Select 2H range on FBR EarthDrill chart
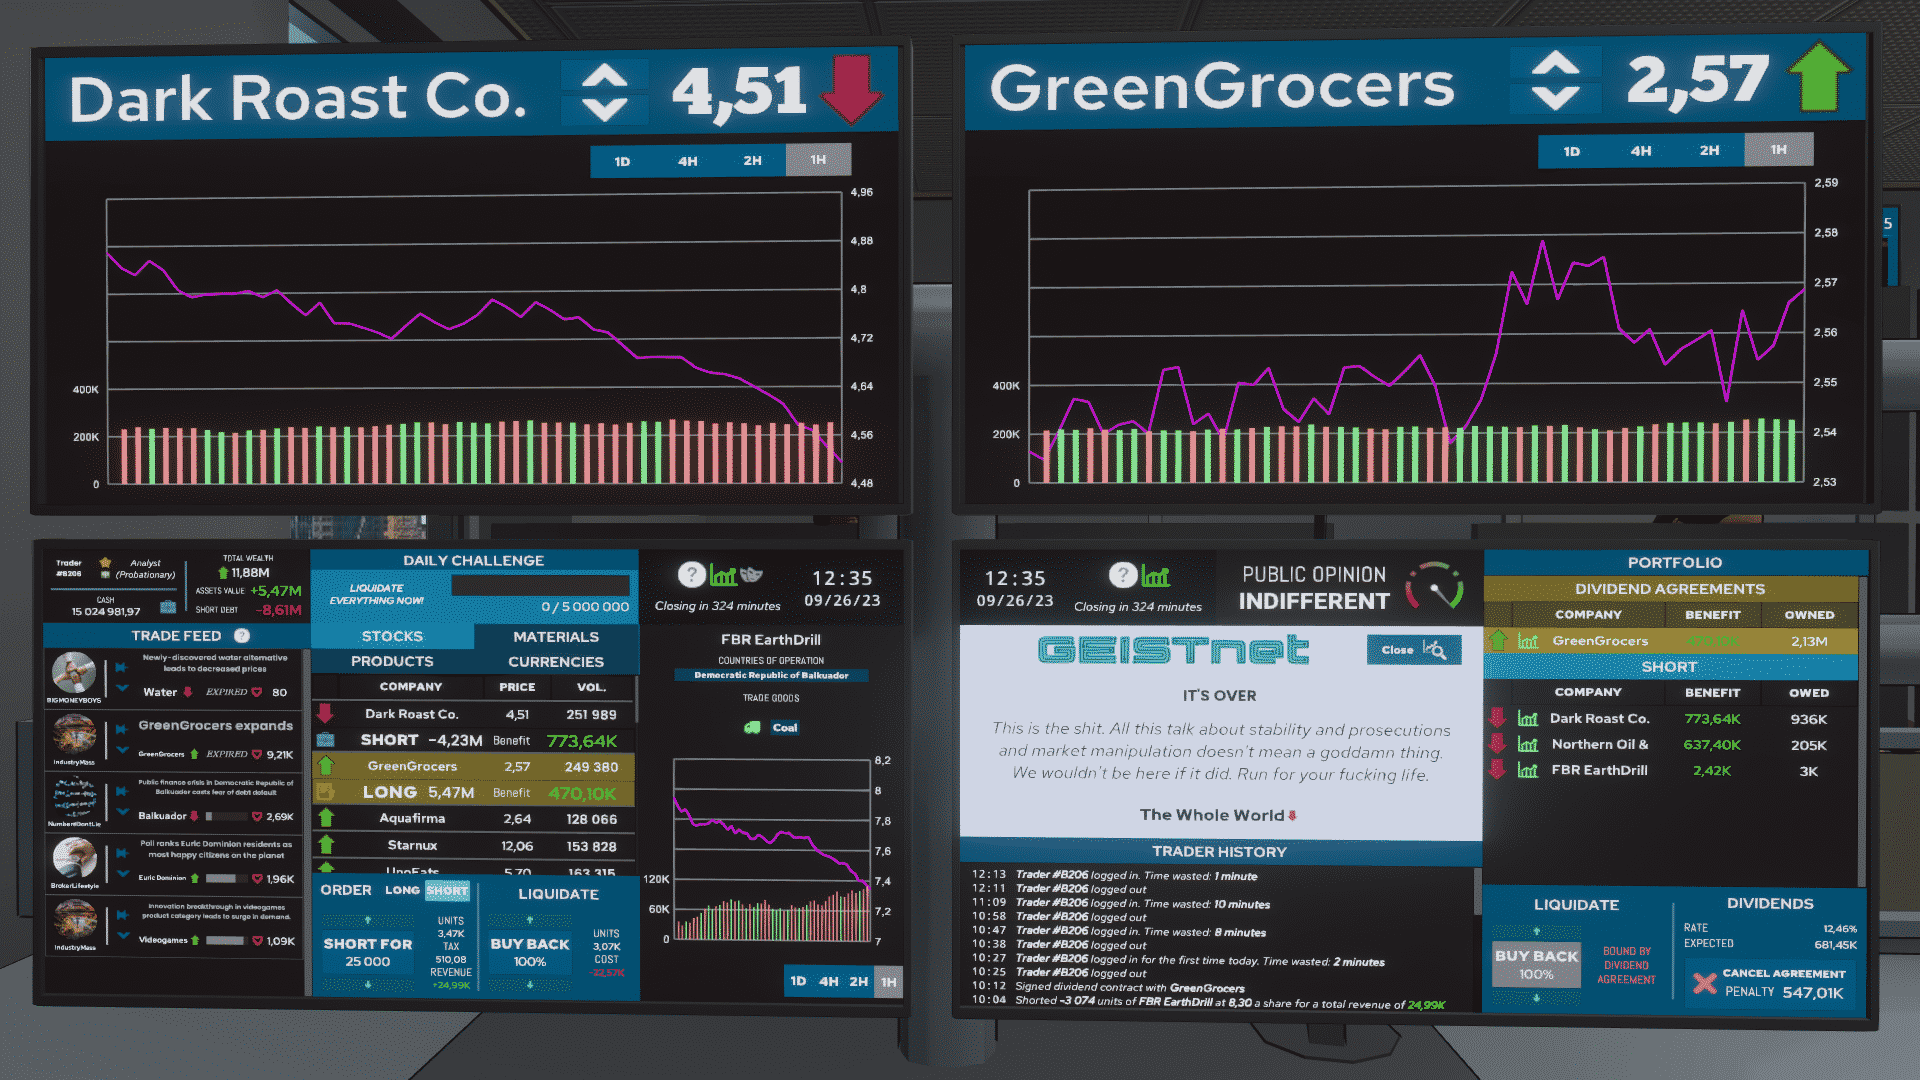 [859, 981]
